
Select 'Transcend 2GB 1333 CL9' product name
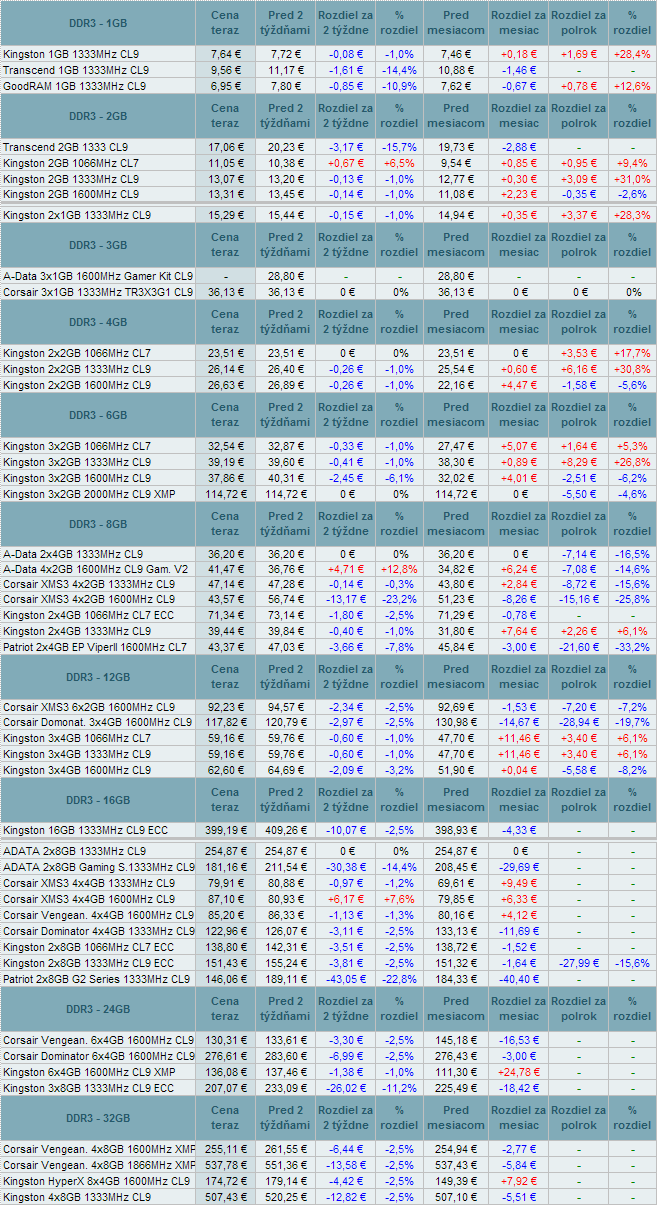[65, 147]
